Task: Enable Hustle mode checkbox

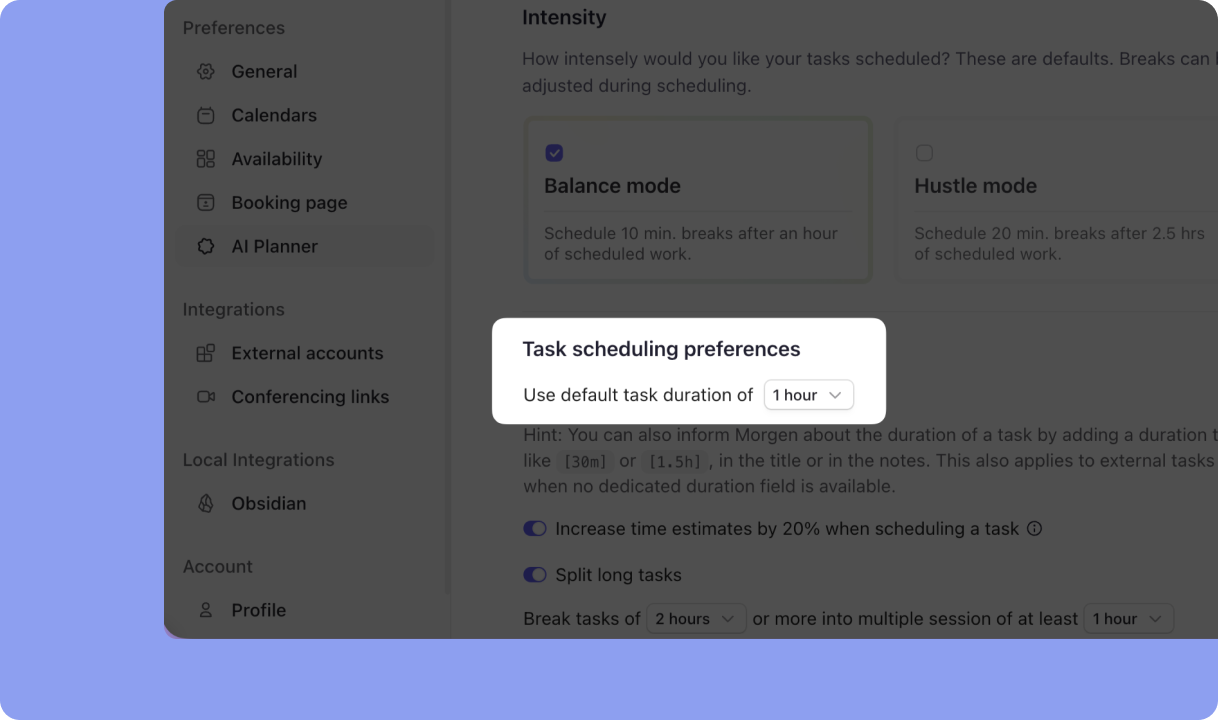Action: tap(924, 153)
